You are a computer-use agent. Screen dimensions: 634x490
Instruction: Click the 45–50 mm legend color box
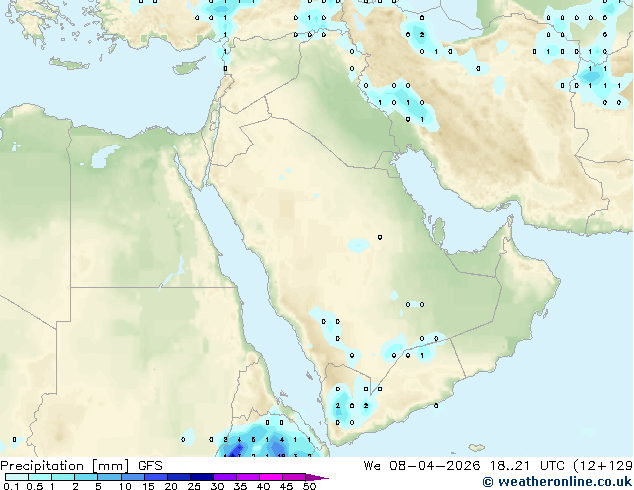(294, 477)
